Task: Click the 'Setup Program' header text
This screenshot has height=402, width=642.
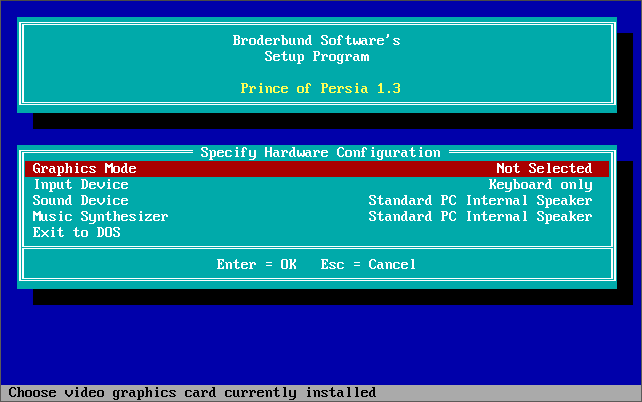Action: pos(316,57)
